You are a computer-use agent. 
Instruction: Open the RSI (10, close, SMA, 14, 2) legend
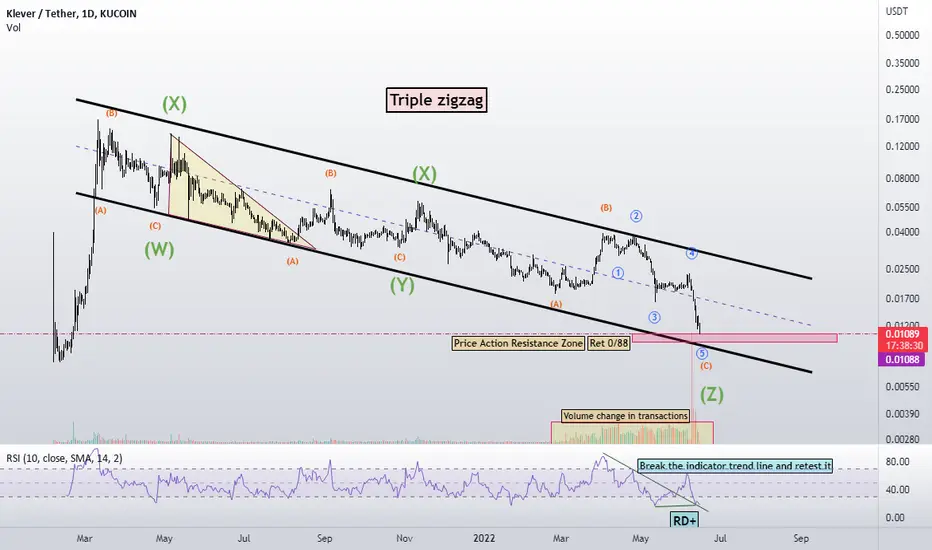(64, 458)
